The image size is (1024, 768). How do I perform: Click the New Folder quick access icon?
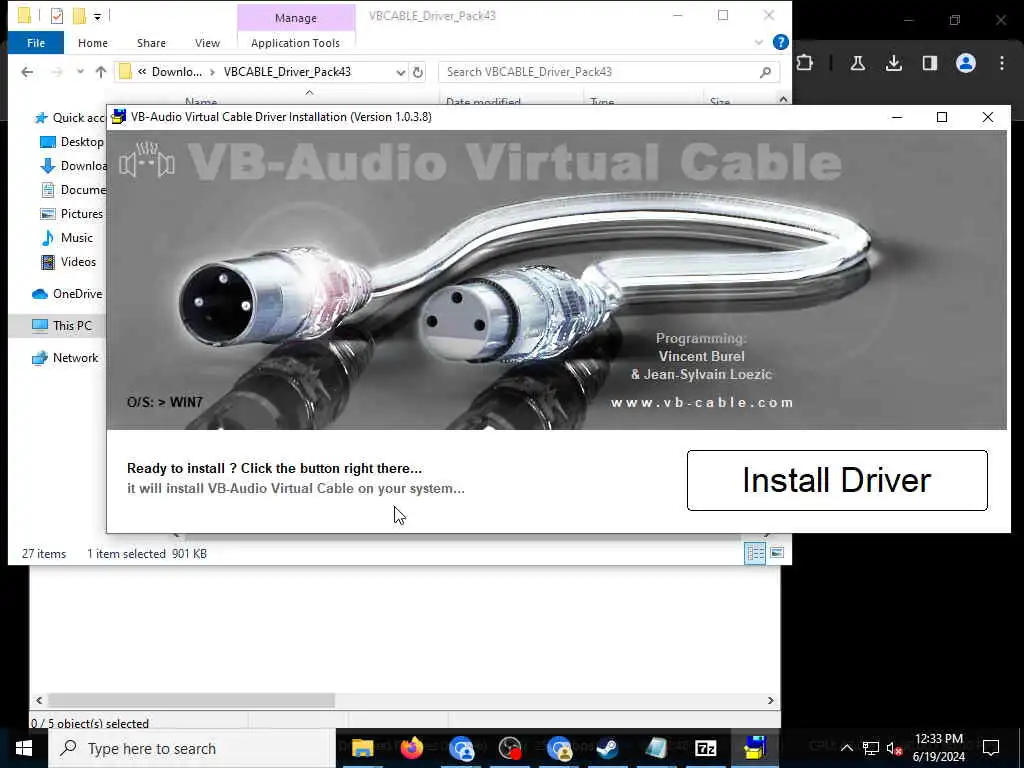(79, 16)
